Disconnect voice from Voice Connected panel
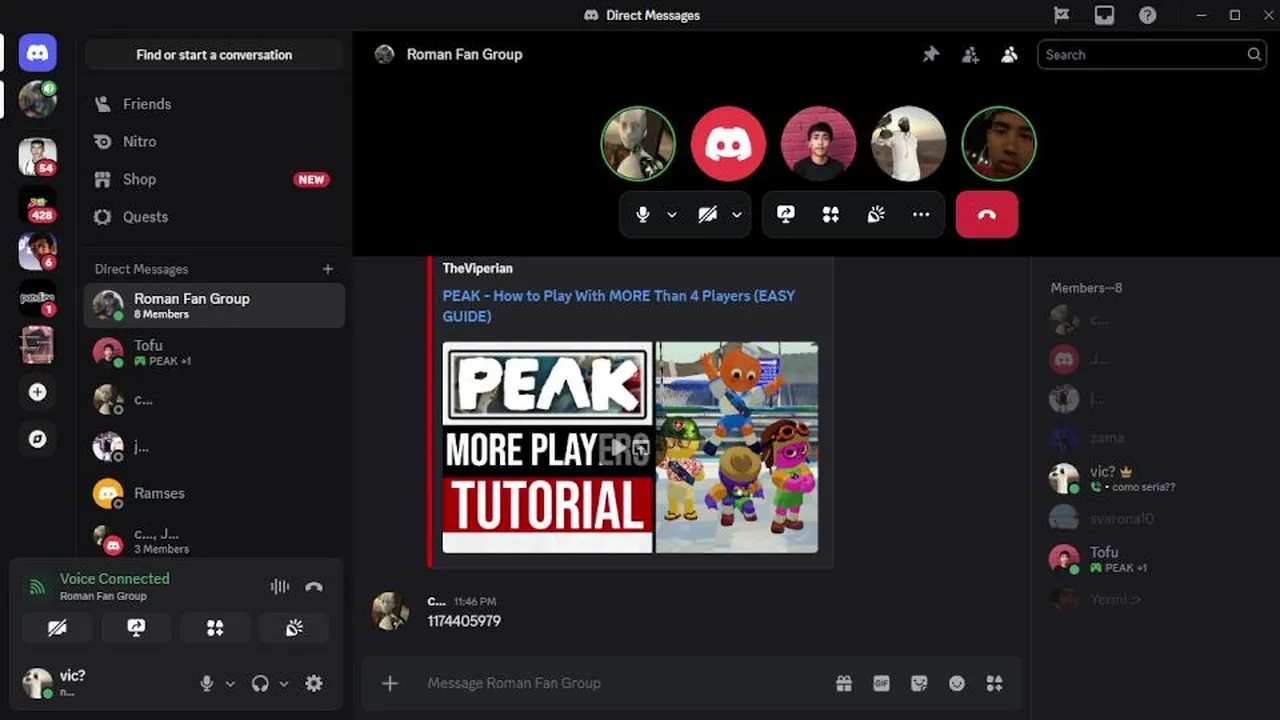This screenshot has height=720, width=1280. coord(314,587)
